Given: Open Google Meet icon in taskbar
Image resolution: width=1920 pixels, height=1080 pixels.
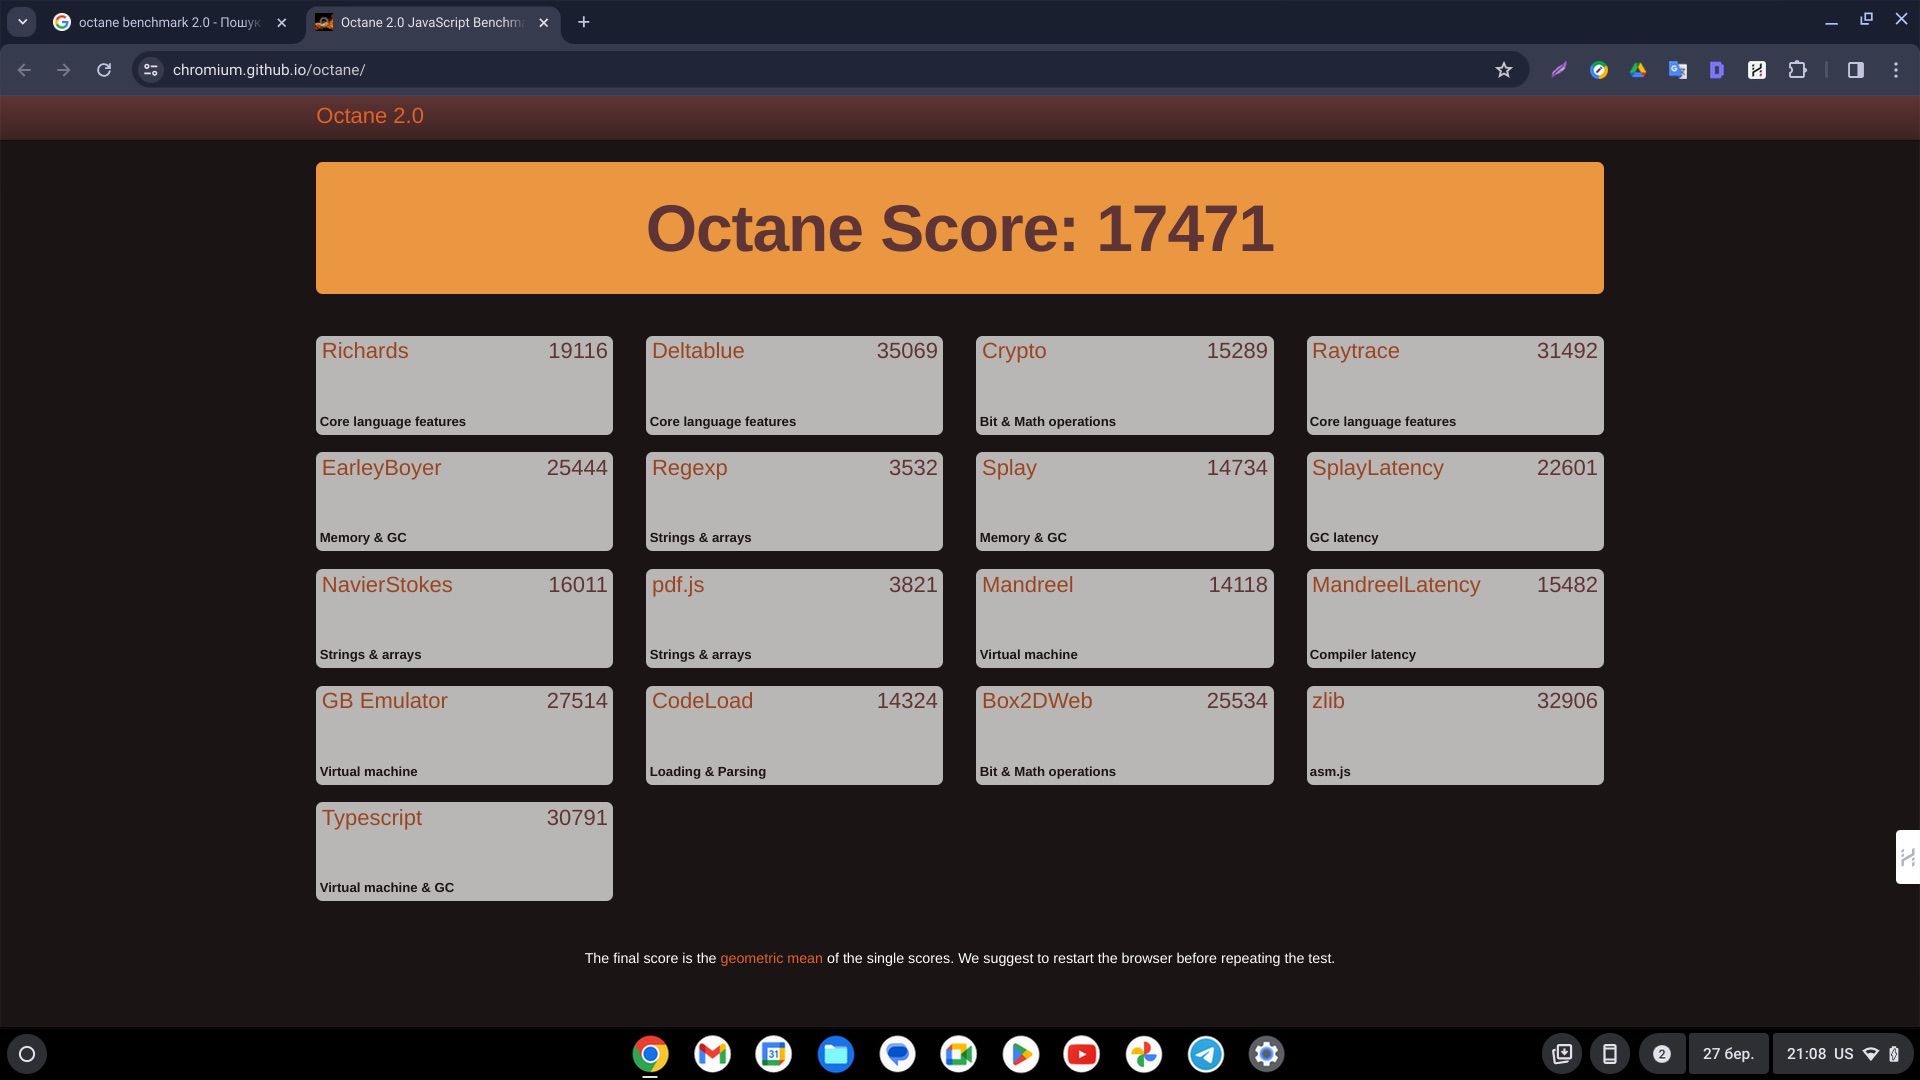Looking at the screenshot, I should (x=959, y=1054).
